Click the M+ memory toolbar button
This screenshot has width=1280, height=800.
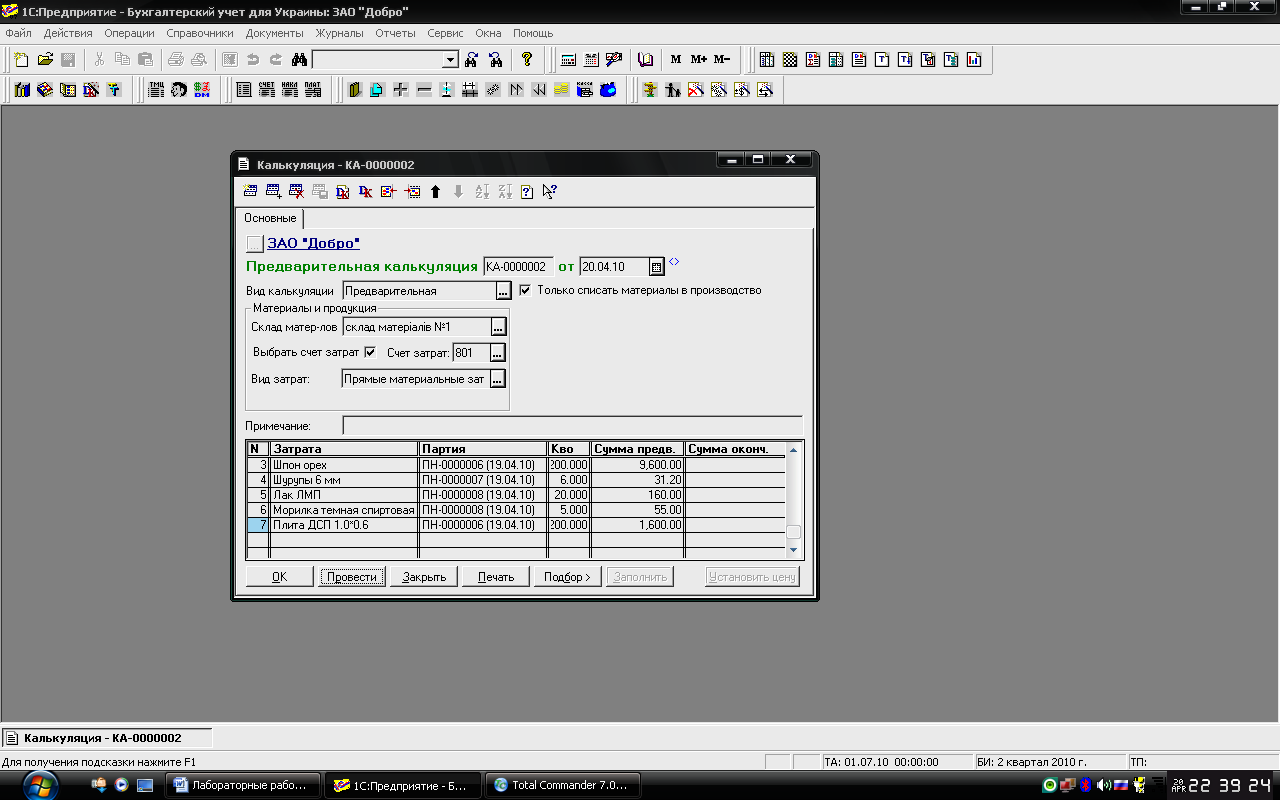click(x=698, y=60)
